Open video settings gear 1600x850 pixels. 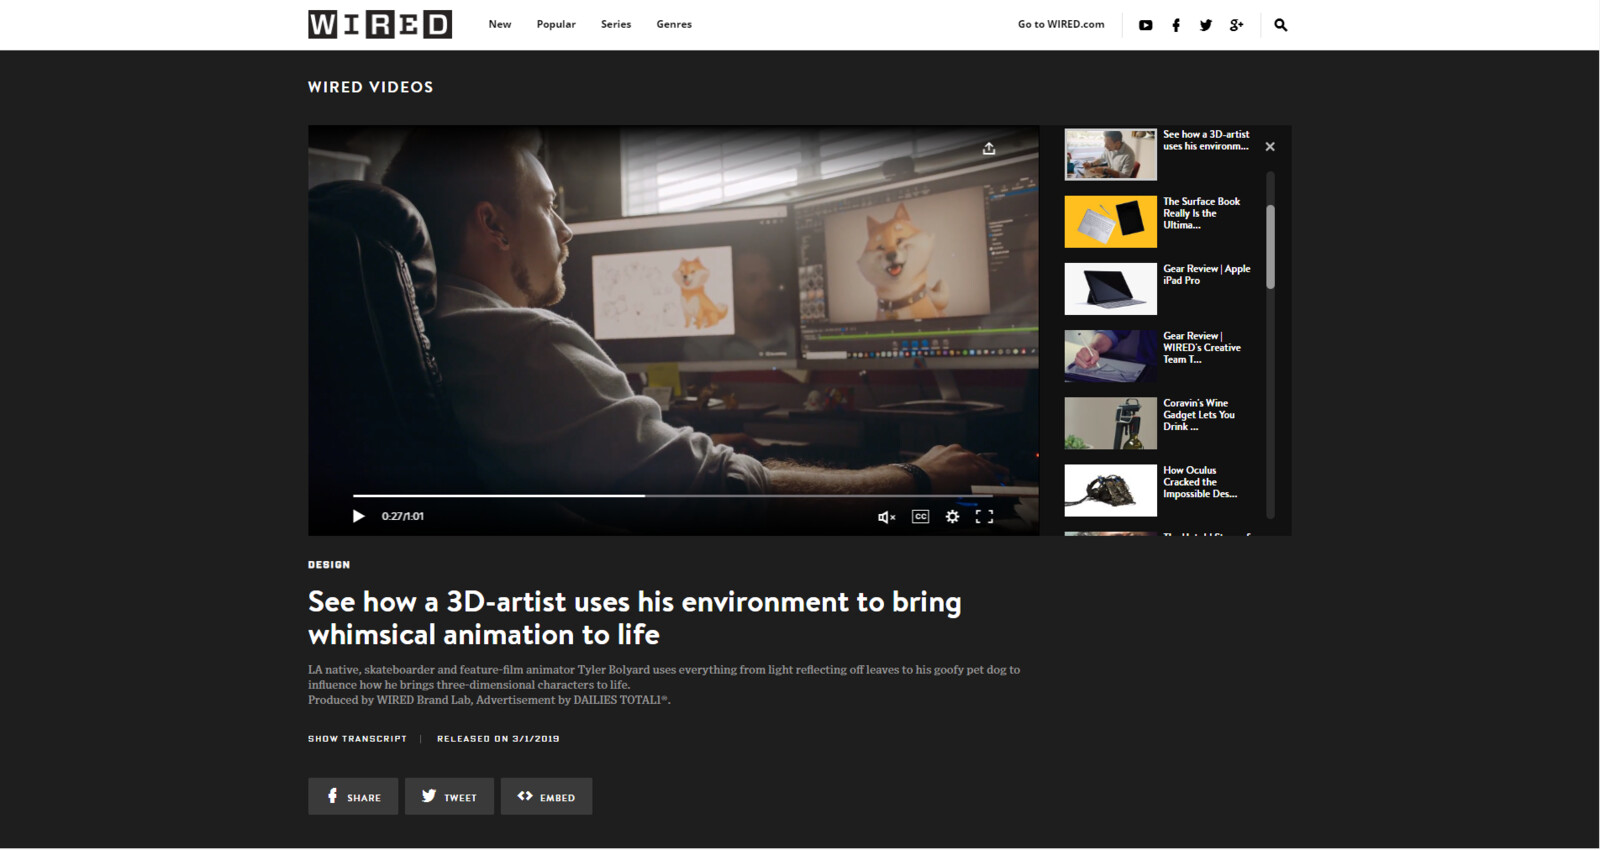tap(953, 517)
